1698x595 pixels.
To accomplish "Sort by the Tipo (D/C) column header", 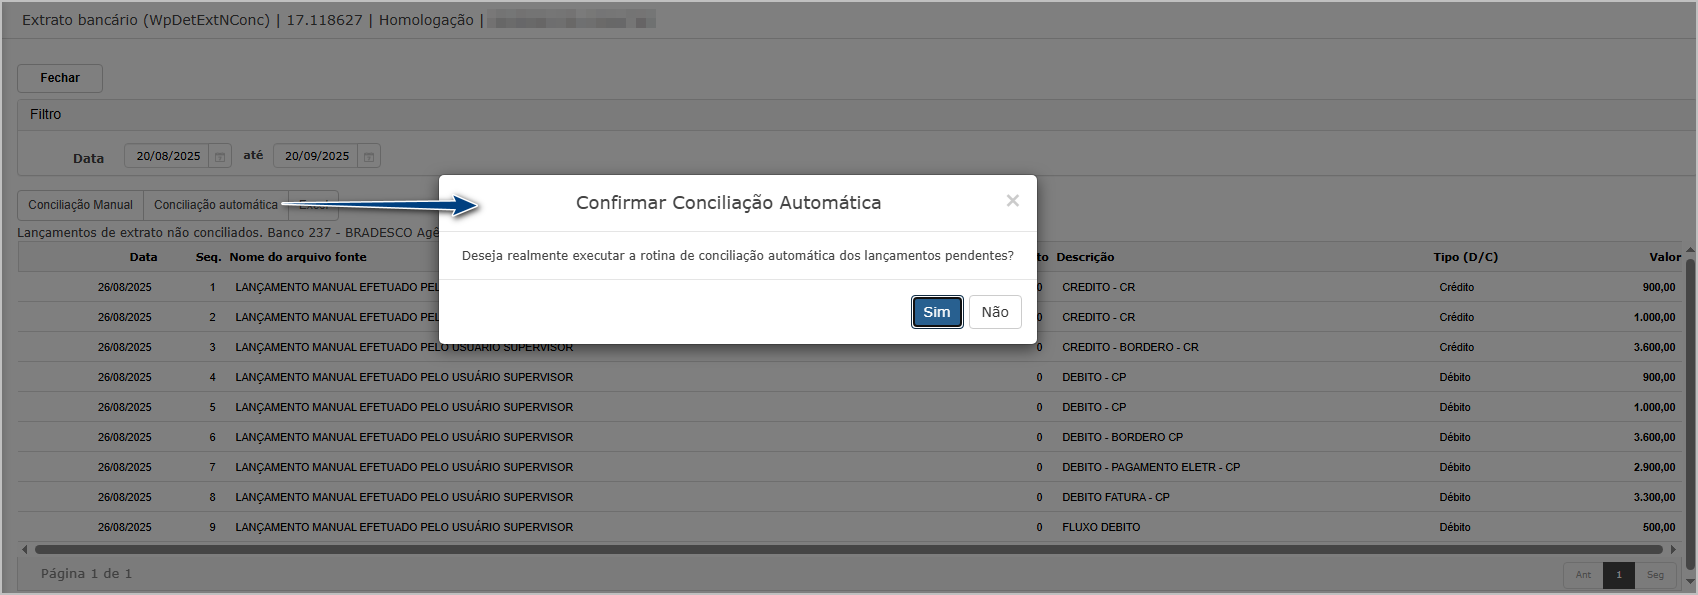I will click(x=1465, y=257).
